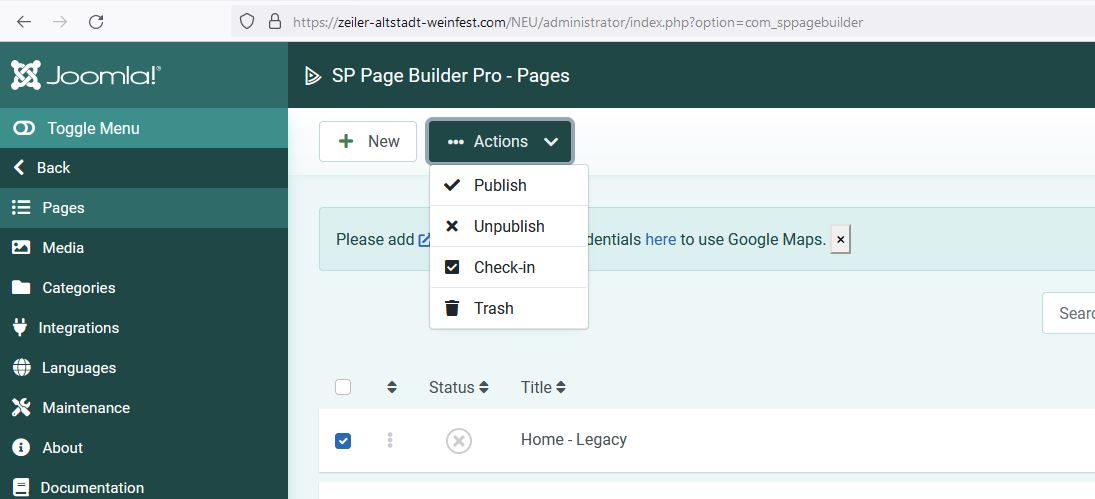
Task: Click the ordering sort arrows column header
Action: (x=391, y=387)
